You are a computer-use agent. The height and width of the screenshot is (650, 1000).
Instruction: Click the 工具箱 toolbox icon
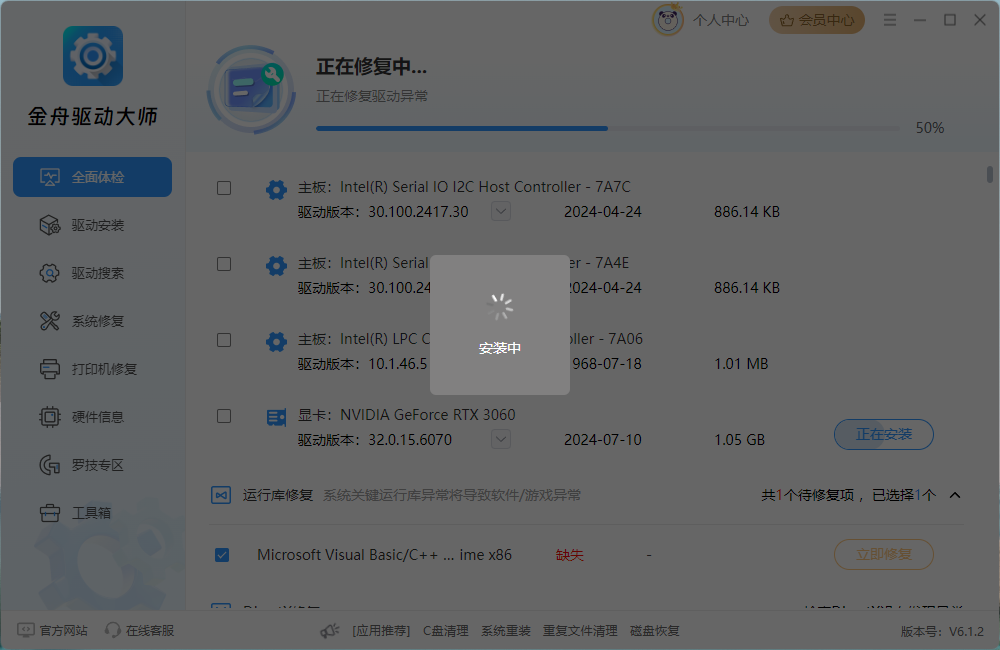(x=50, y=513)
